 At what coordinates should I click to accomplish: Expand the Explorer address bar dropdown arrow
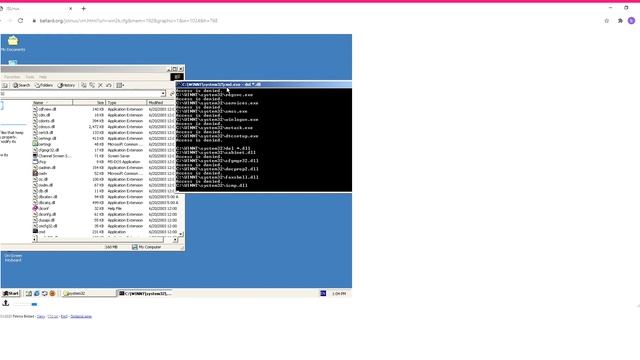(163, 94)
